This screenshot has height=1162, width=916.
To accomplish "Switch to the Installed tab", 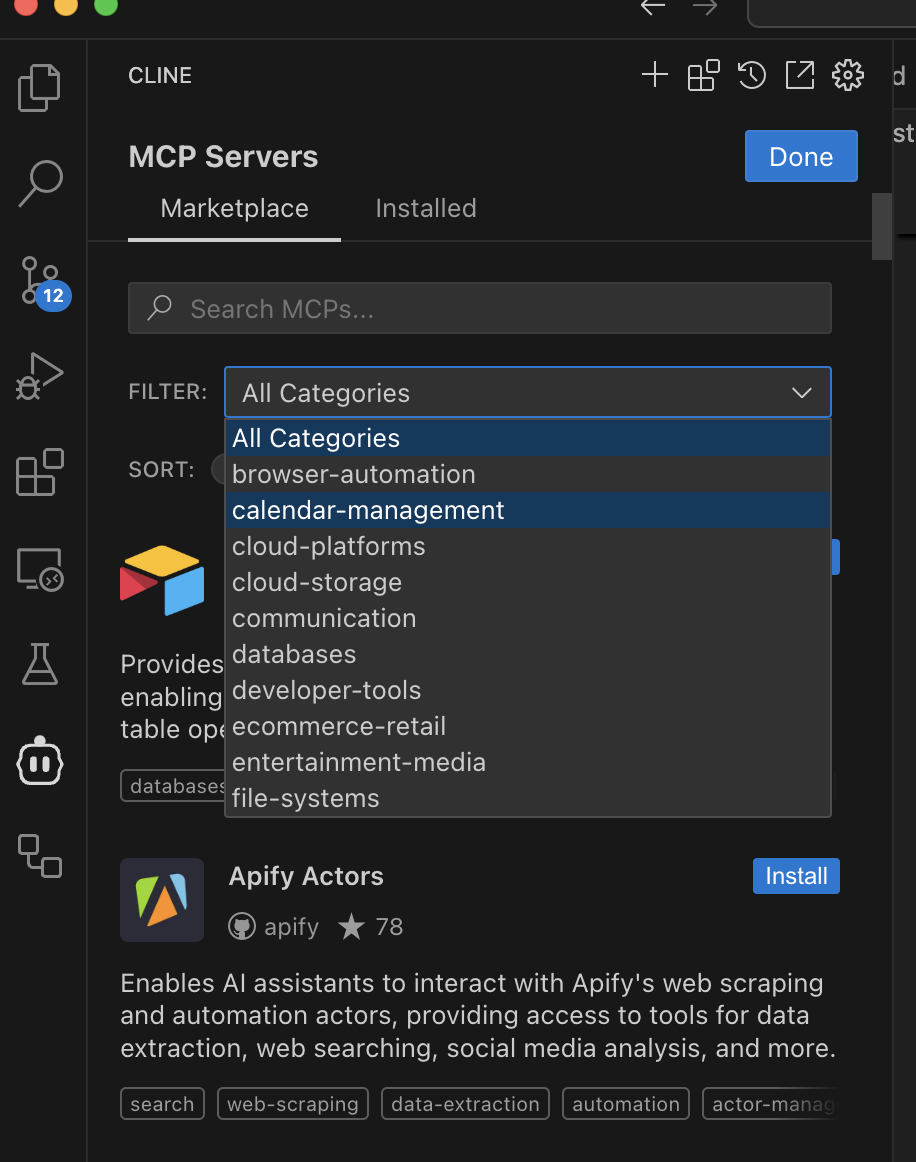I will coord(425,208).
